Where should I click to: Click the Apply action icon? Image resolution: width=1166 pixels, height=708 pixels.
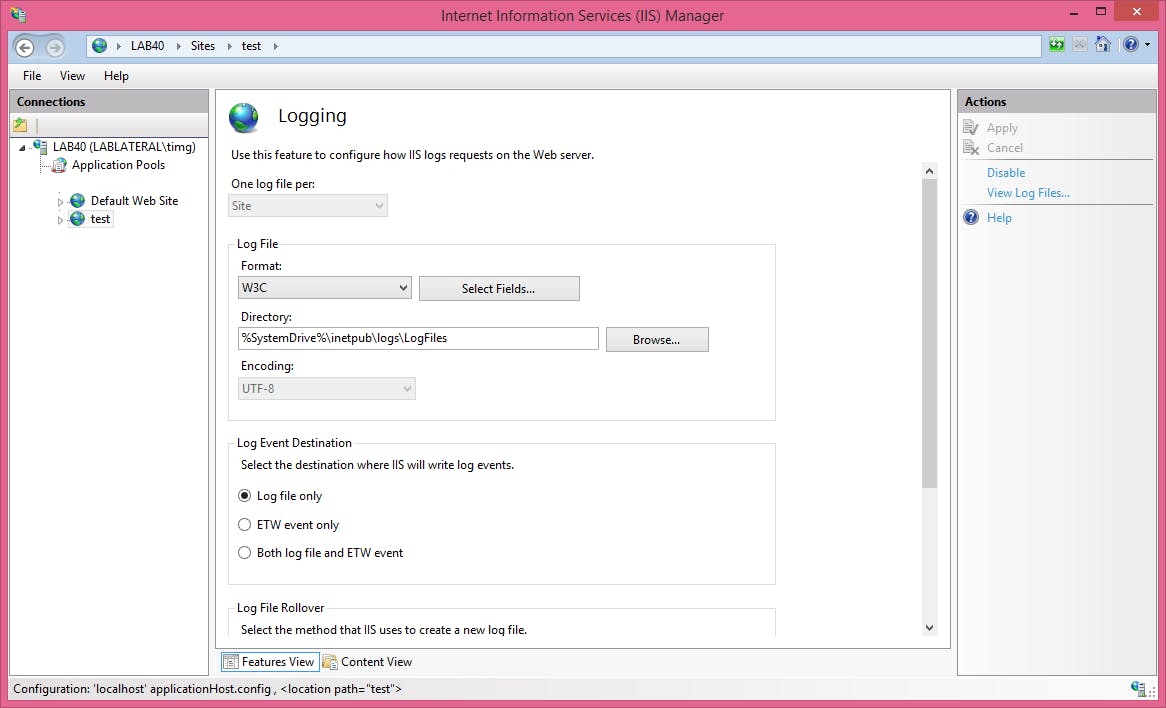point(970,128)
